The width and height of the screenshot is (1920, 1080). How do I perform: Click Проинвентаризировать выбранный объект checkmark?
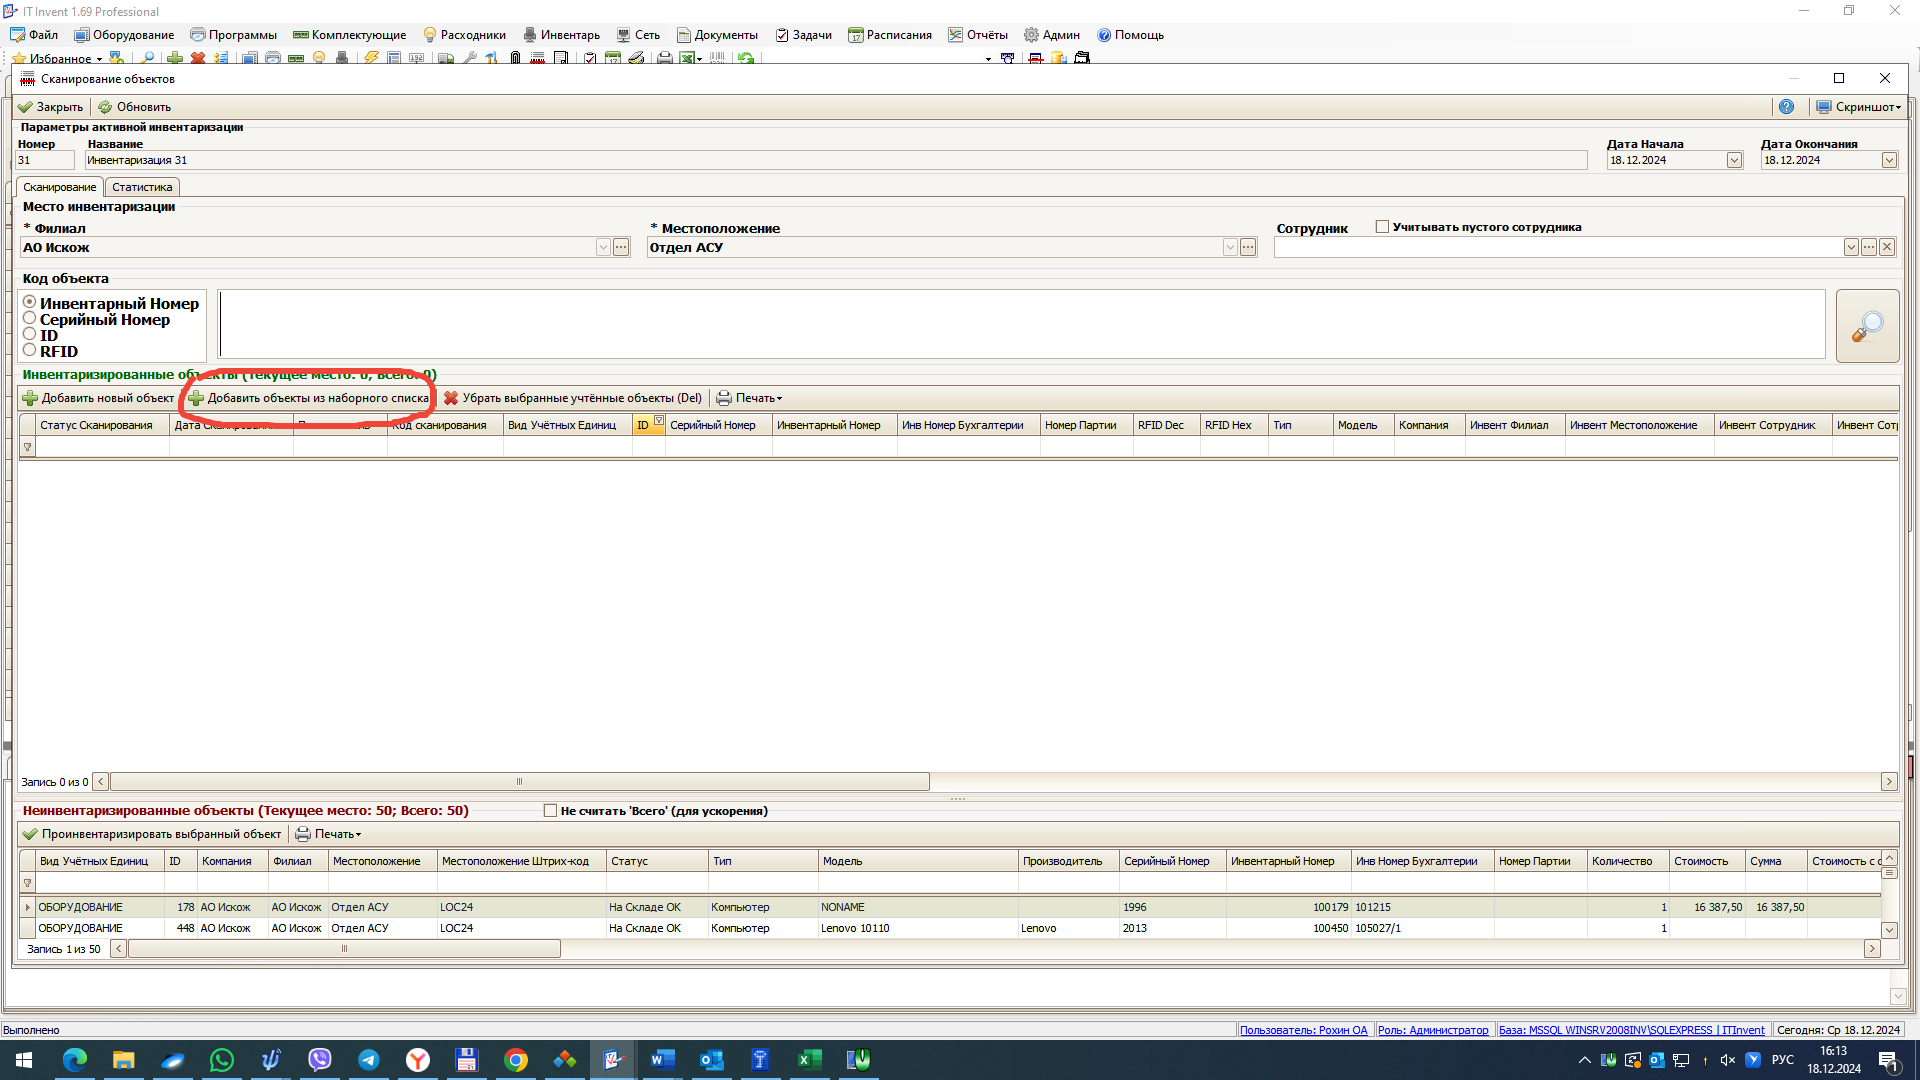coord(30,834)
